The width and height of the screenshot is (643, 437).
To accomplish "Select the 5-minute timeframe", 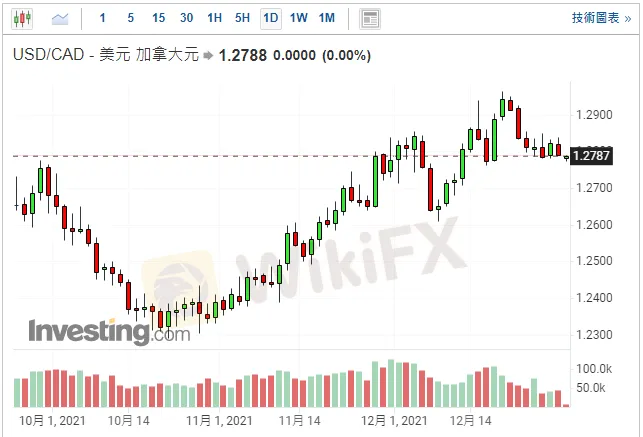I will point(130,18).
